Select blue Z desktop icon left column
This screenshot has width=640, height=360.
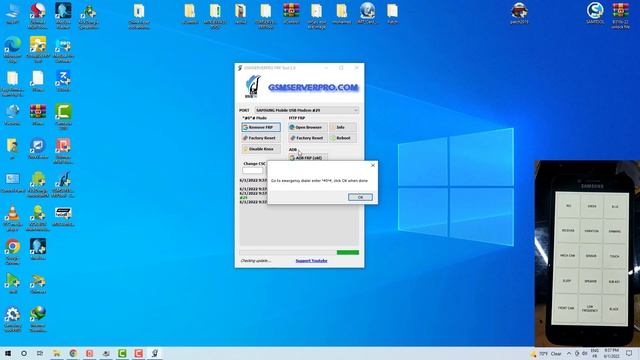pos(63,81)
